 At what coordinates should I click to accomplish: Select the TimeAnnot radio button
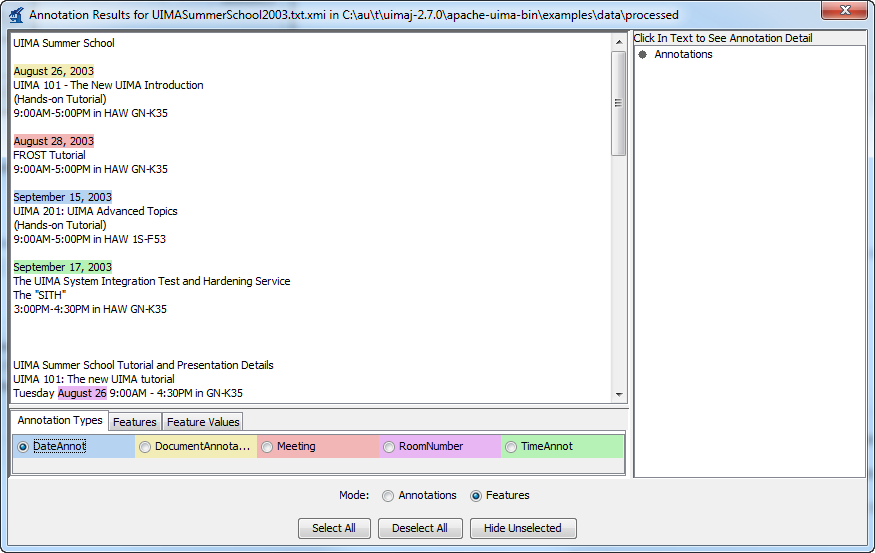(x=511, y=447)
